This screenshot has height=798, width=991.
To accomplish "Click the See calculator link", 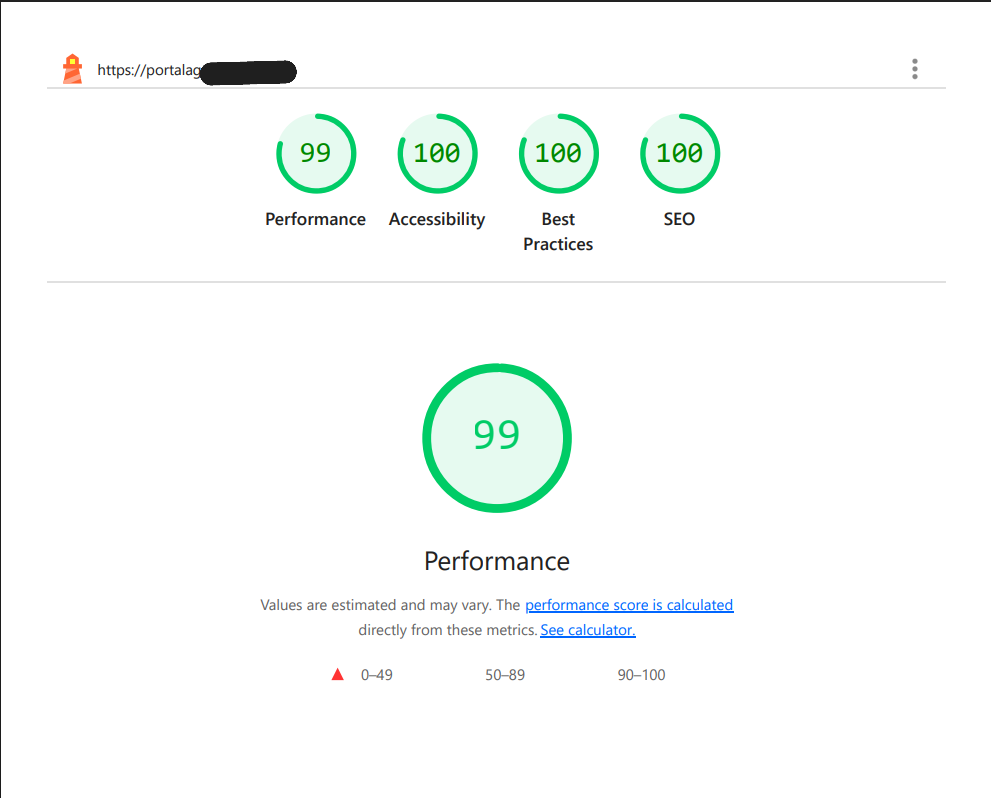I will coord(587,630).
